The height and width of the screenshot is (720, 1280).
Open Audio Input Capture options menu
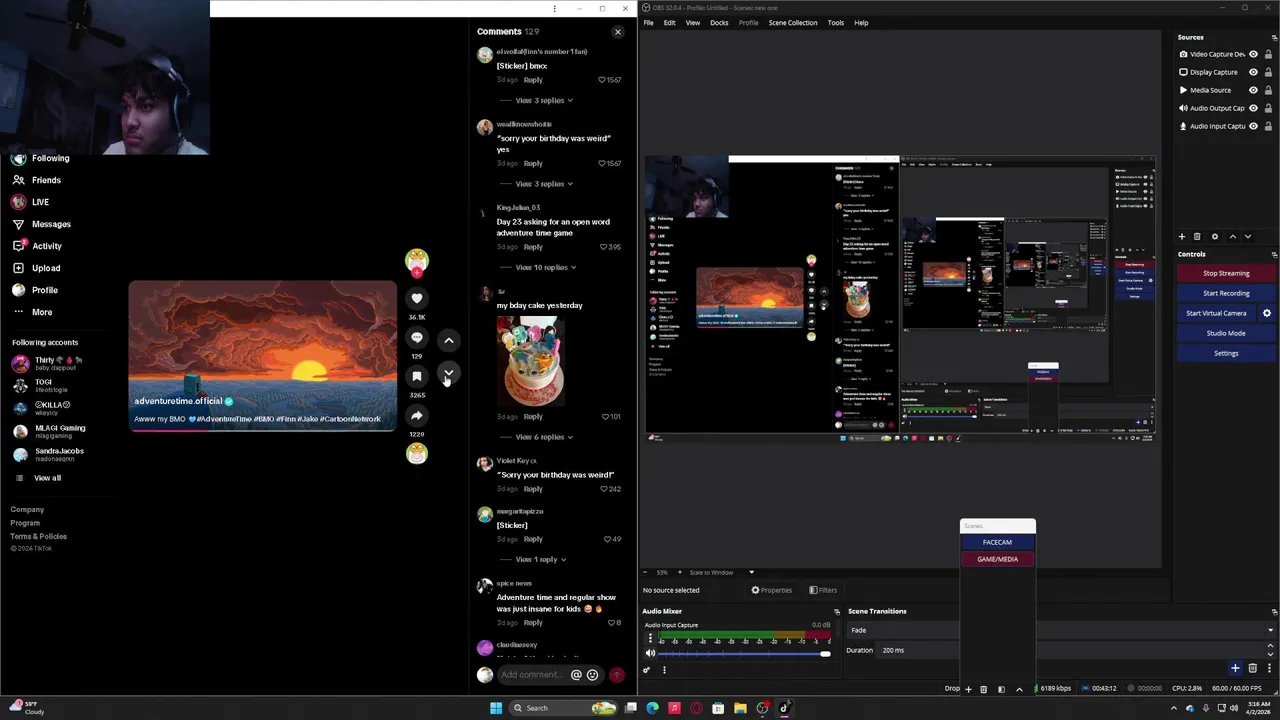click(650, 638)
